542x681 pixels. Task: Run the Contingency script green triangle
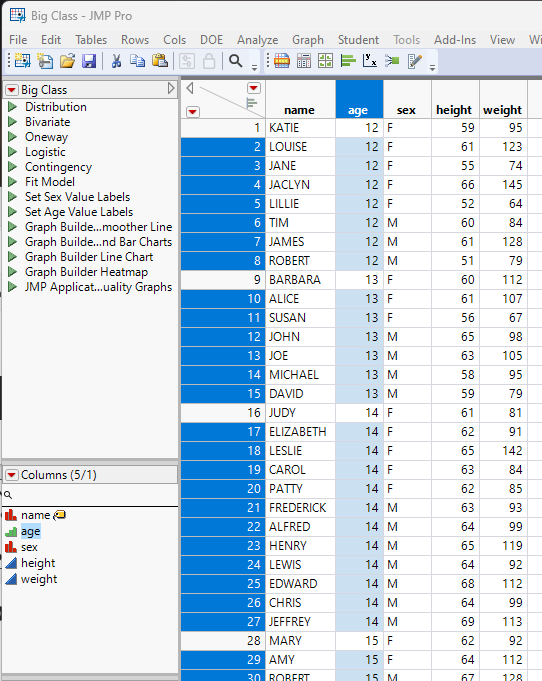point(13,167)
